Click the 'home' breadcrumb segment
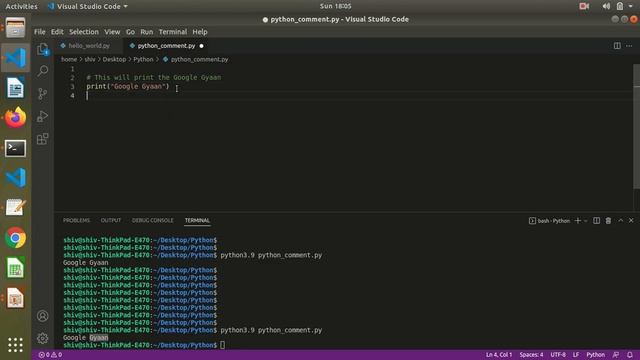The image size is (640, 360). [69, 60]
